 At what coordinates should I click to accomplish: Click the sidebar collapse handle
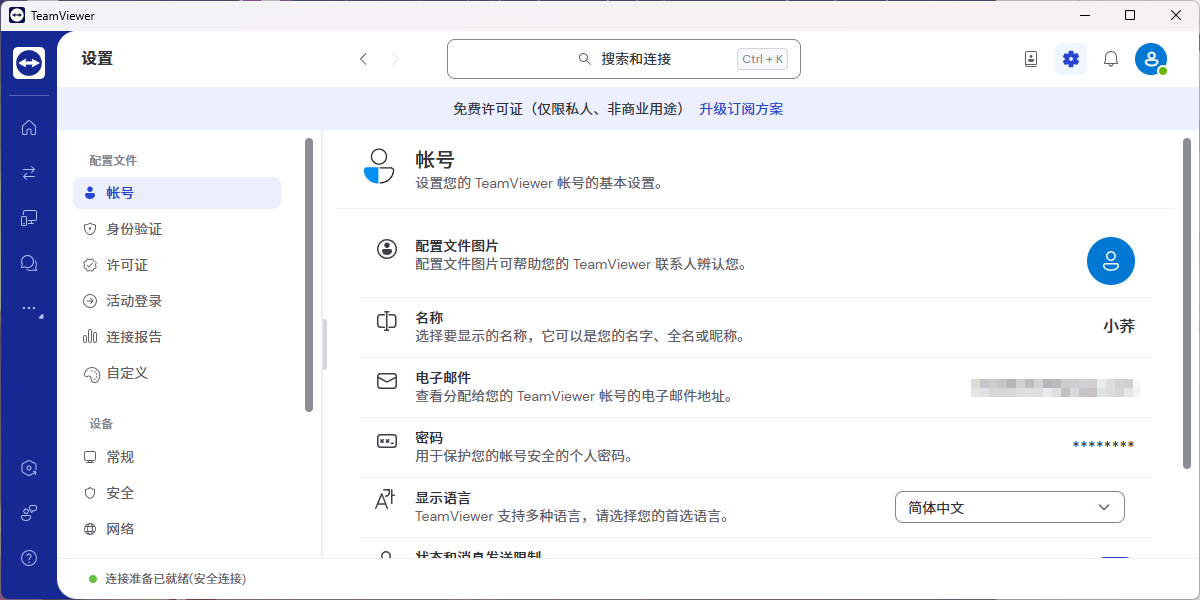(x=325, y=345)
